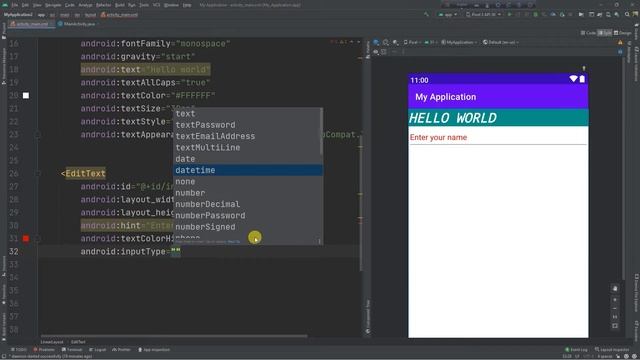
Task: Open the File menu
Action: tap(15, 5)
